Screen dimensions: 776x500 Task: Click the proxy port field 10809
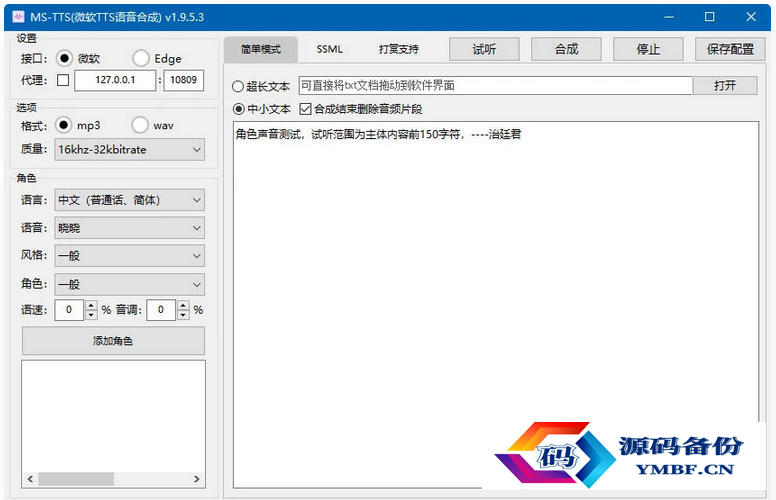tap(184, 80)
